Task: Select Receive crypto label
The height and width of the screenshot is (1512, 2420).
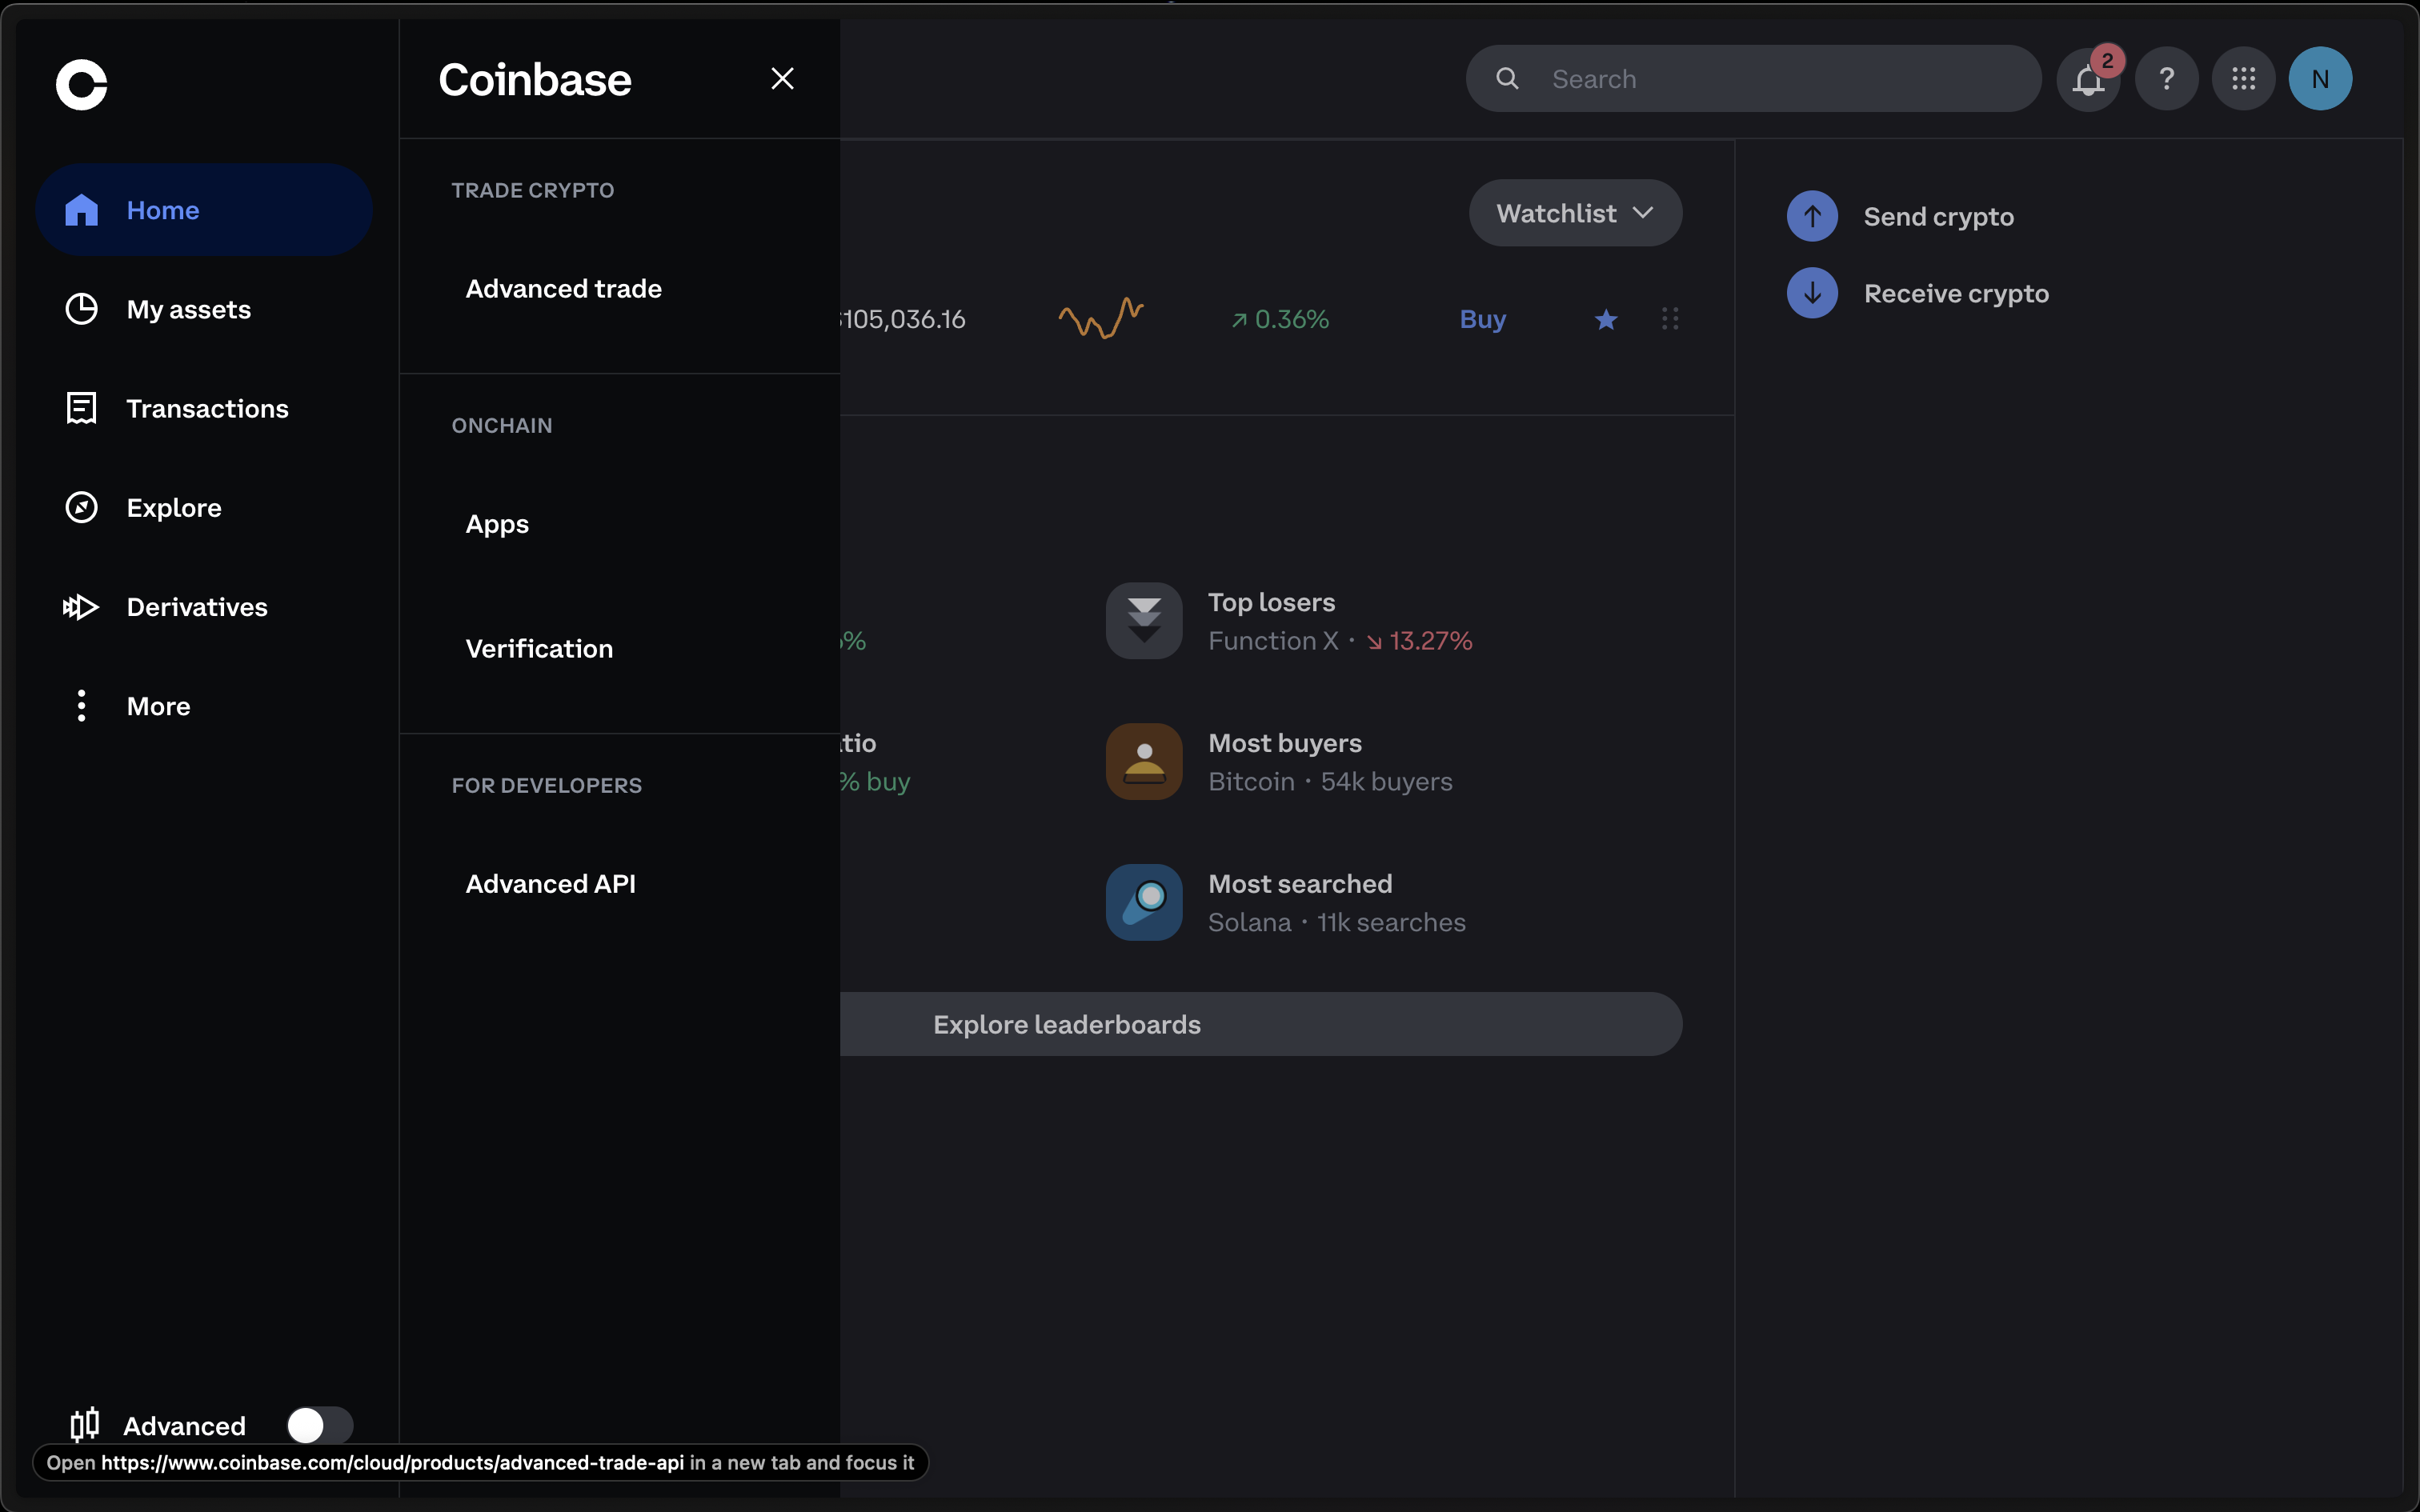Action: click(1956, 294)
